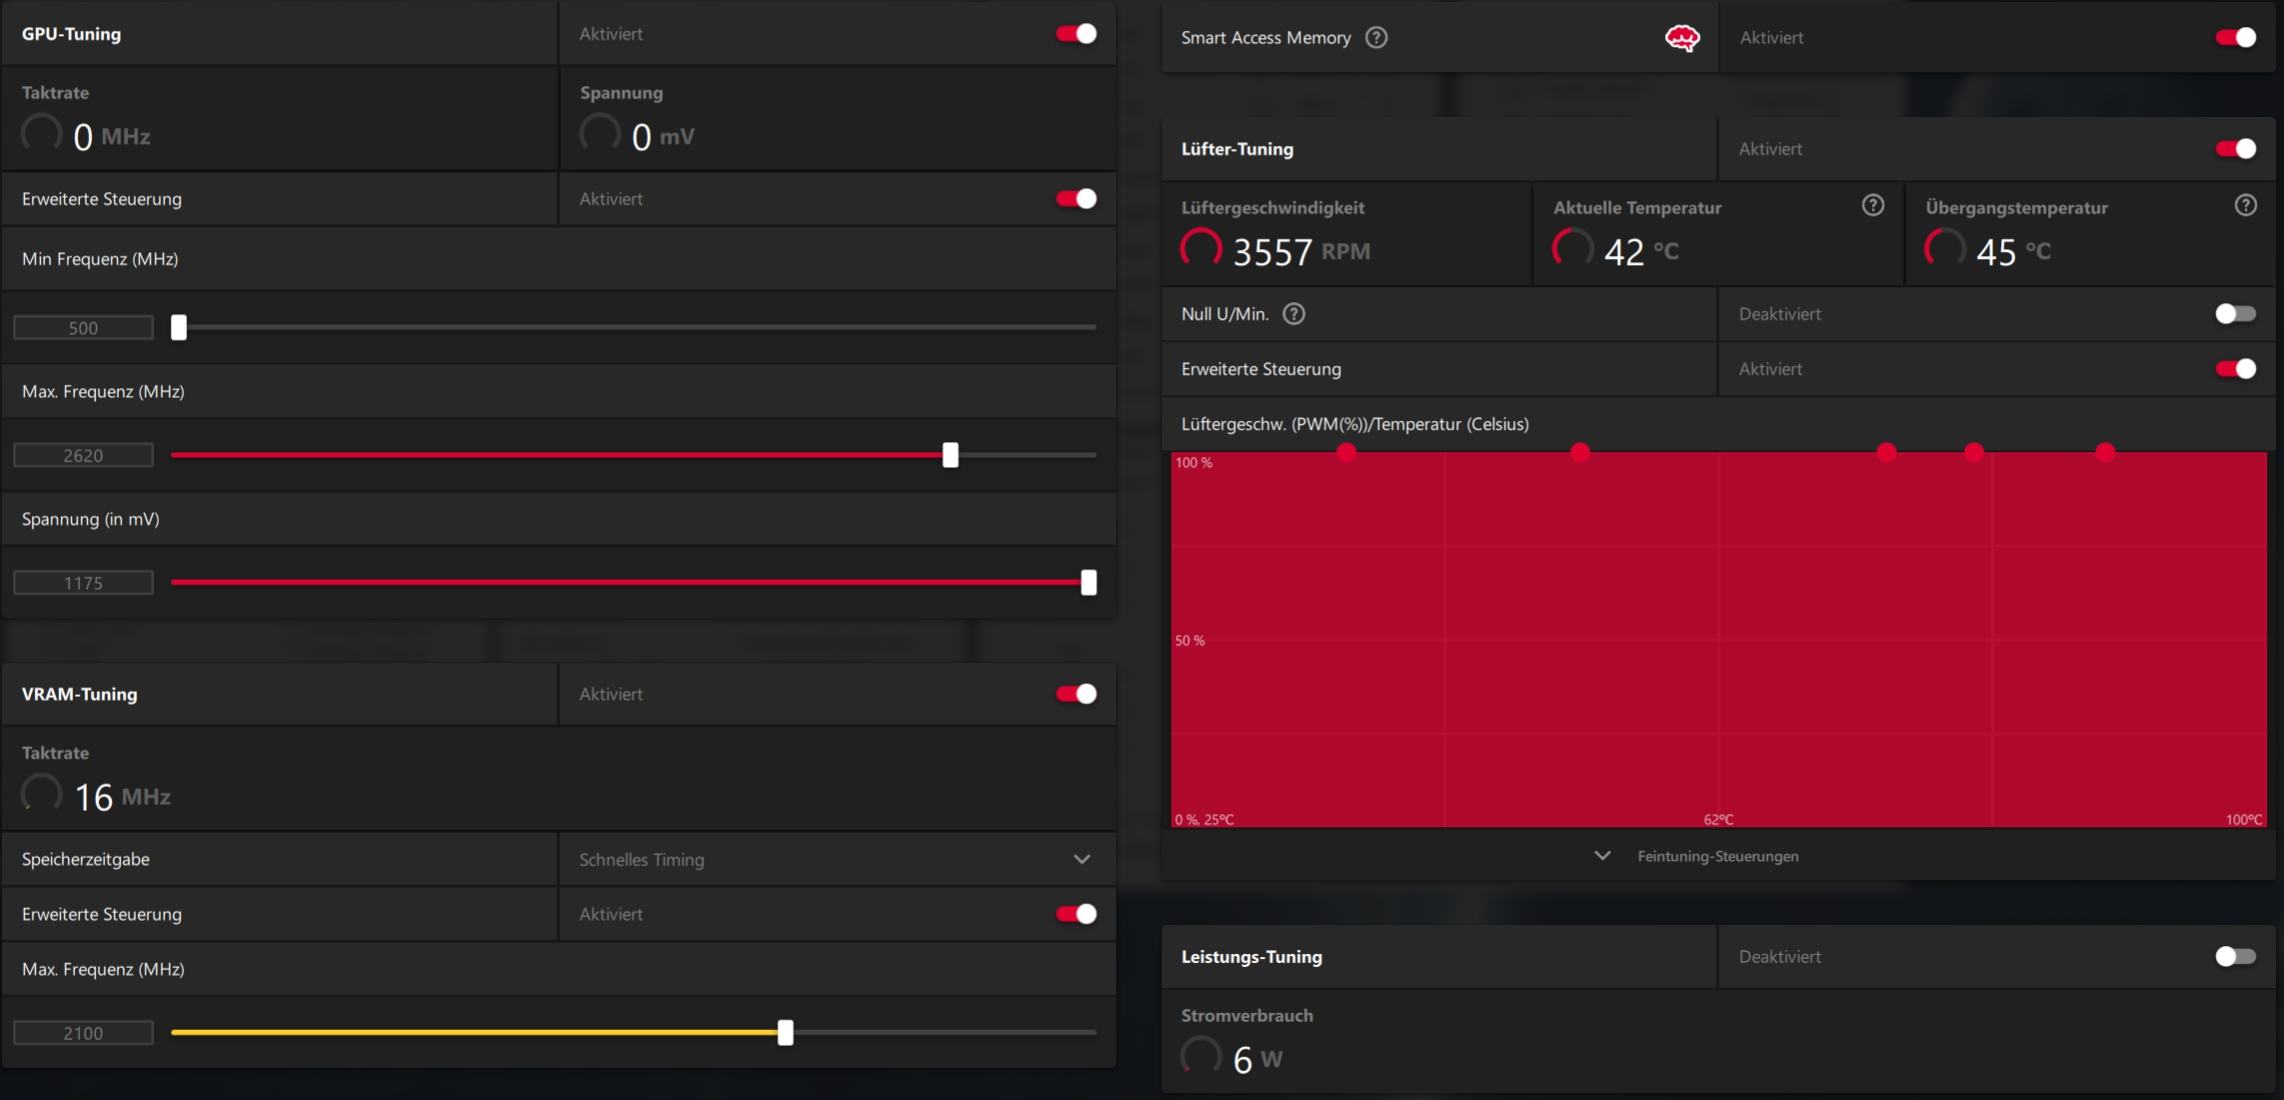Toggle the Smart Access Memory switch
This screenshot has width=2284, height=1100.
[x=2235, y=38]
